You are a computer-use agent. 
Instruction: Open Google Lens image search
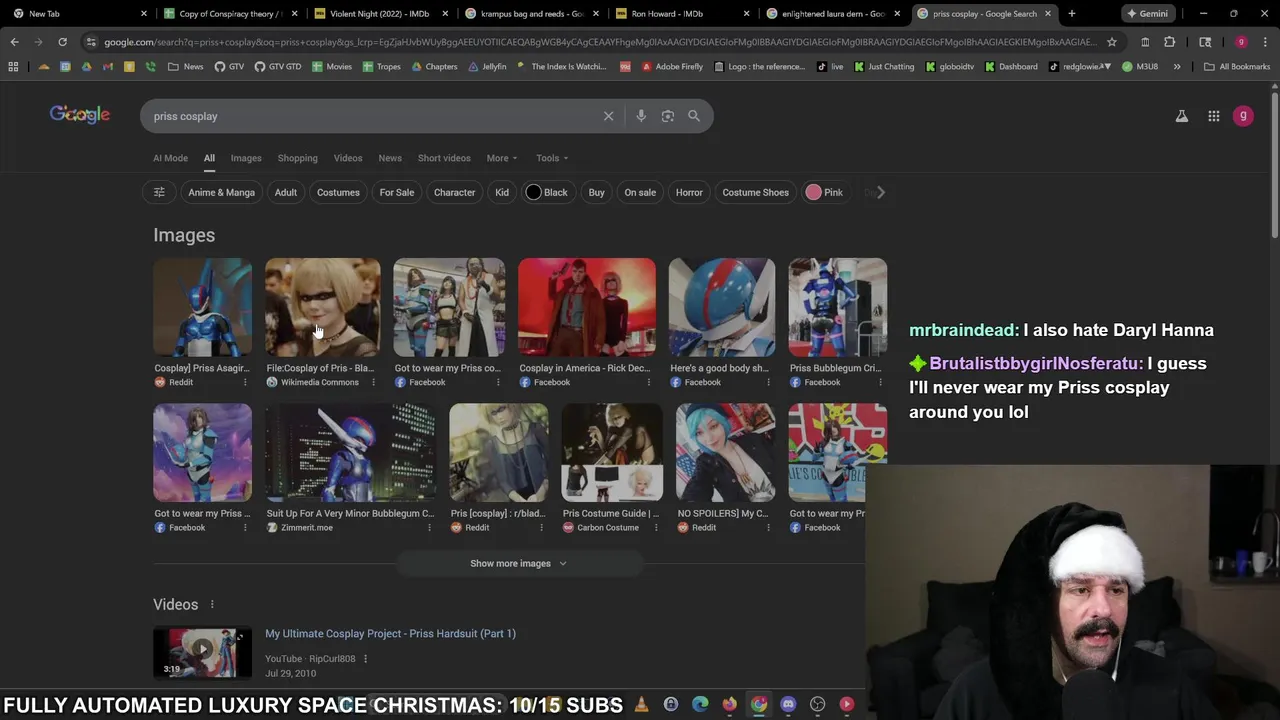click(668, 116)
